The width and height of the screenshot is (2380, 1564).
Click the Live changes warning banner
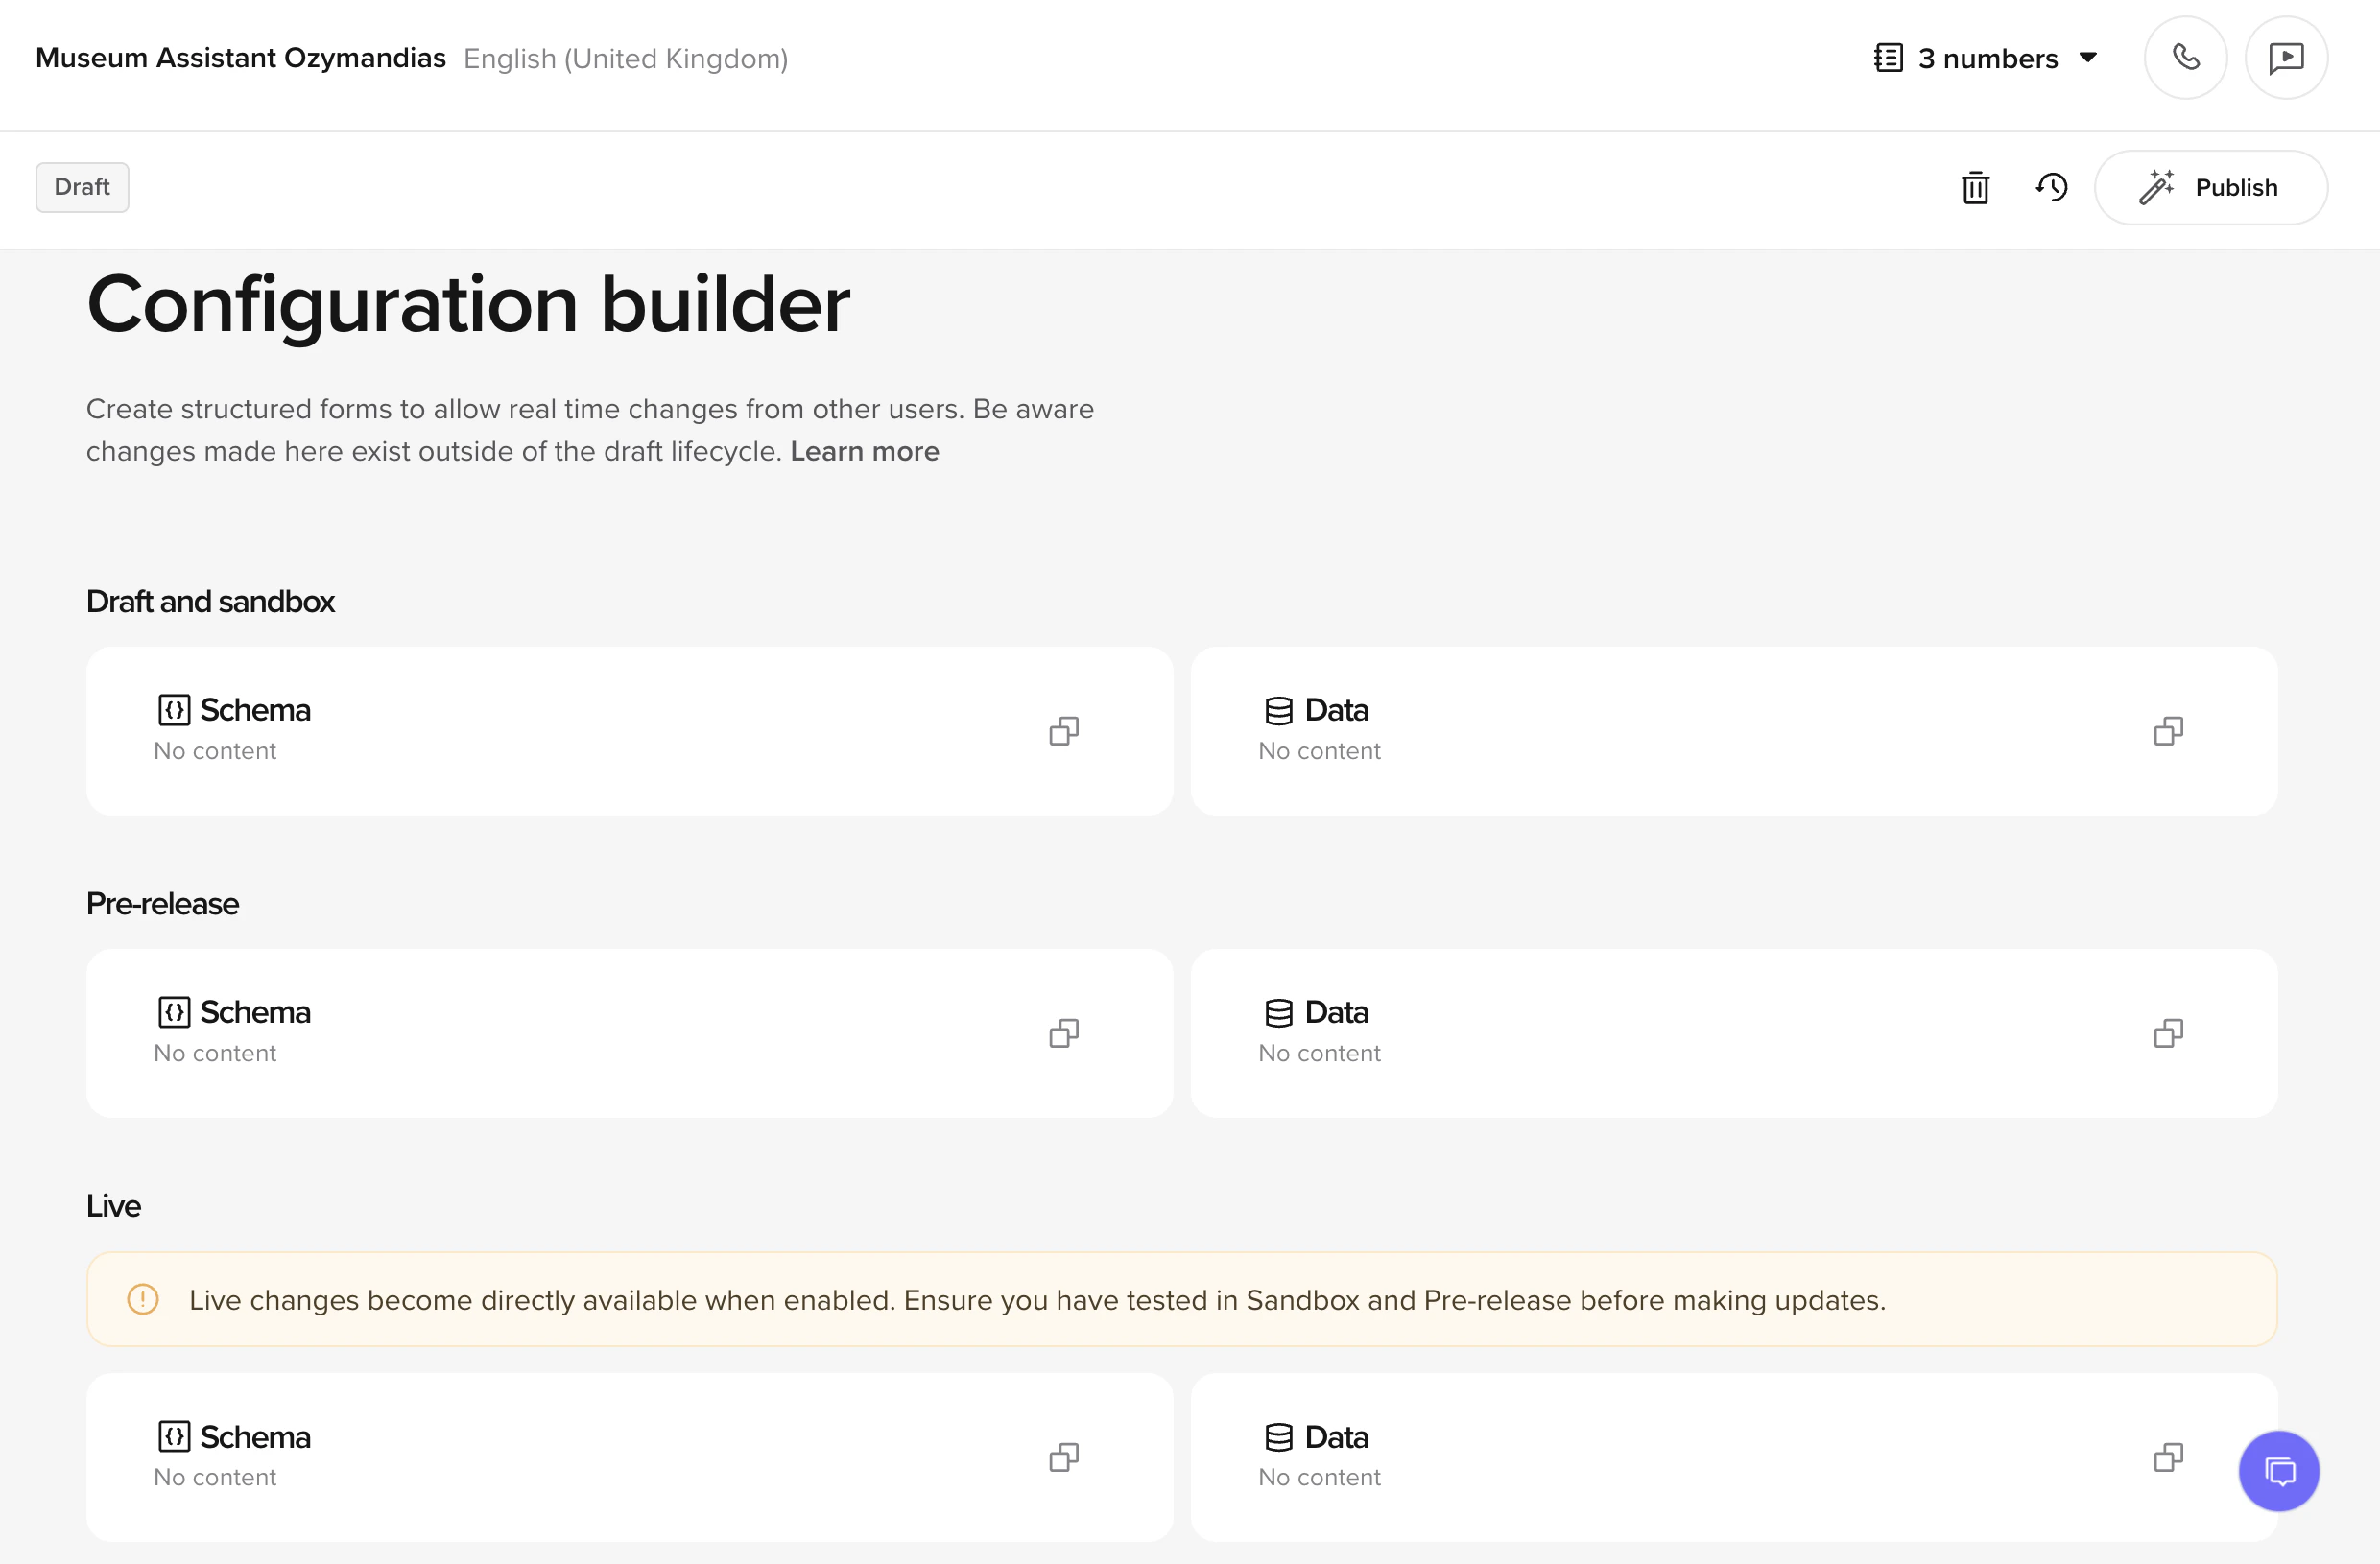1182,1299
